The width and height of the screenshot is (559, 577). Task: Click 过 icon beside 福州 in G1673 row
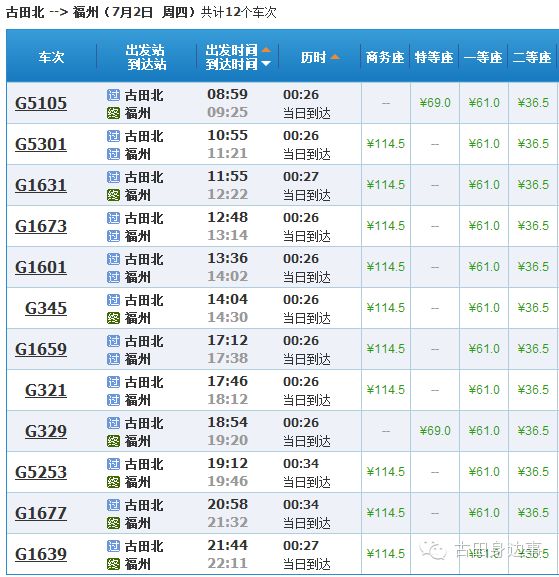coord(113,236)
